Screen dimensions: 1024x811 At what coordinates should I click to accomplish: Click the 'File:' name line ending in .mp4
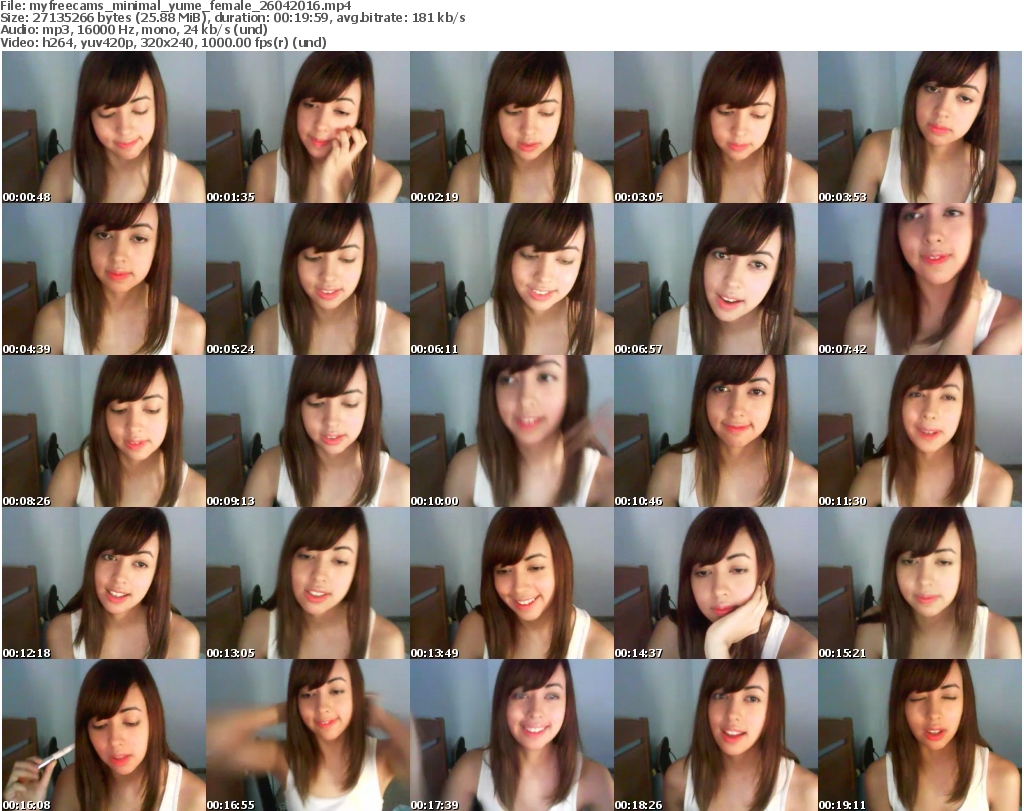(x=176, y=6)
